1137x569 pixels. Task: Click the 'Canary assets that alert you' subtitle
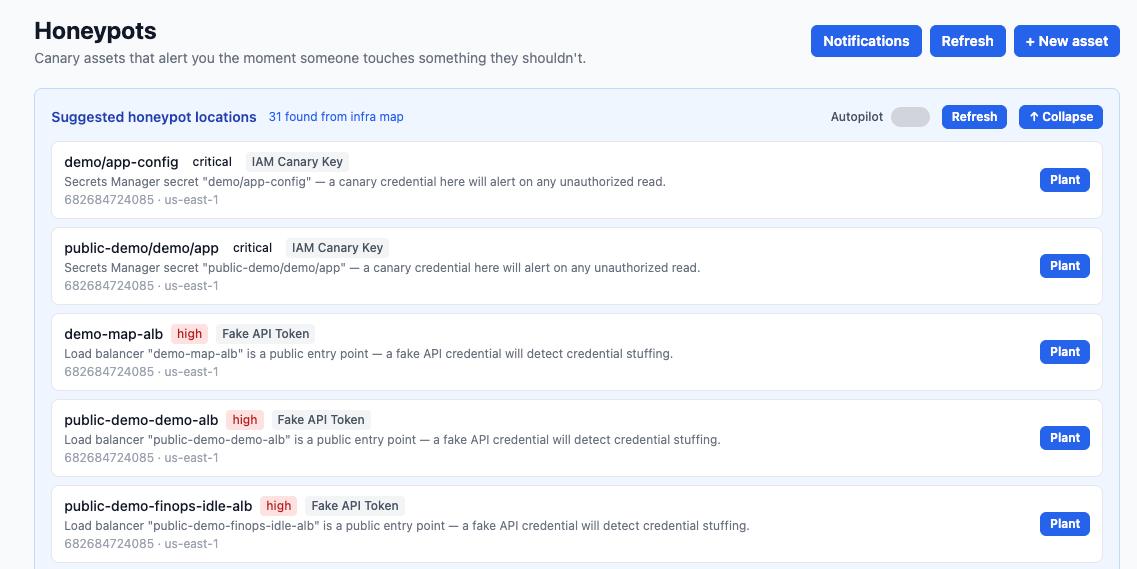(x=310, y=59)
